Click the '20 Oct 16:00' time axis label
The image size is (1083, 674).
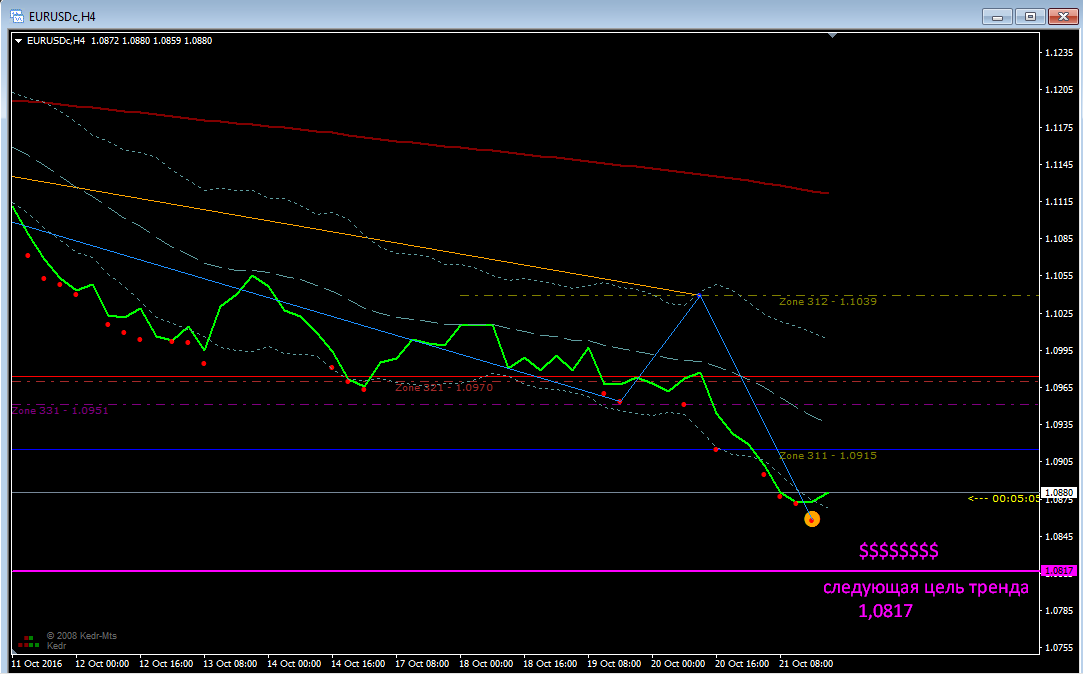coord(741,664)
